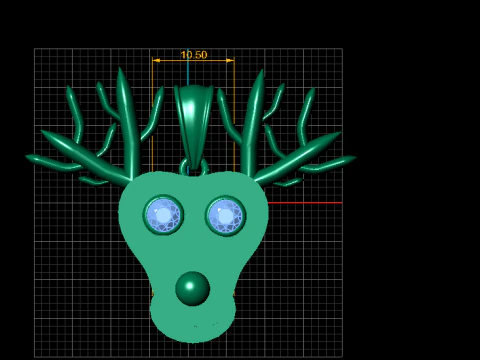Select the left blue gemstone eye
This screenshot has height=360, width=480.
pyautogui.click(x=163, y=215)
